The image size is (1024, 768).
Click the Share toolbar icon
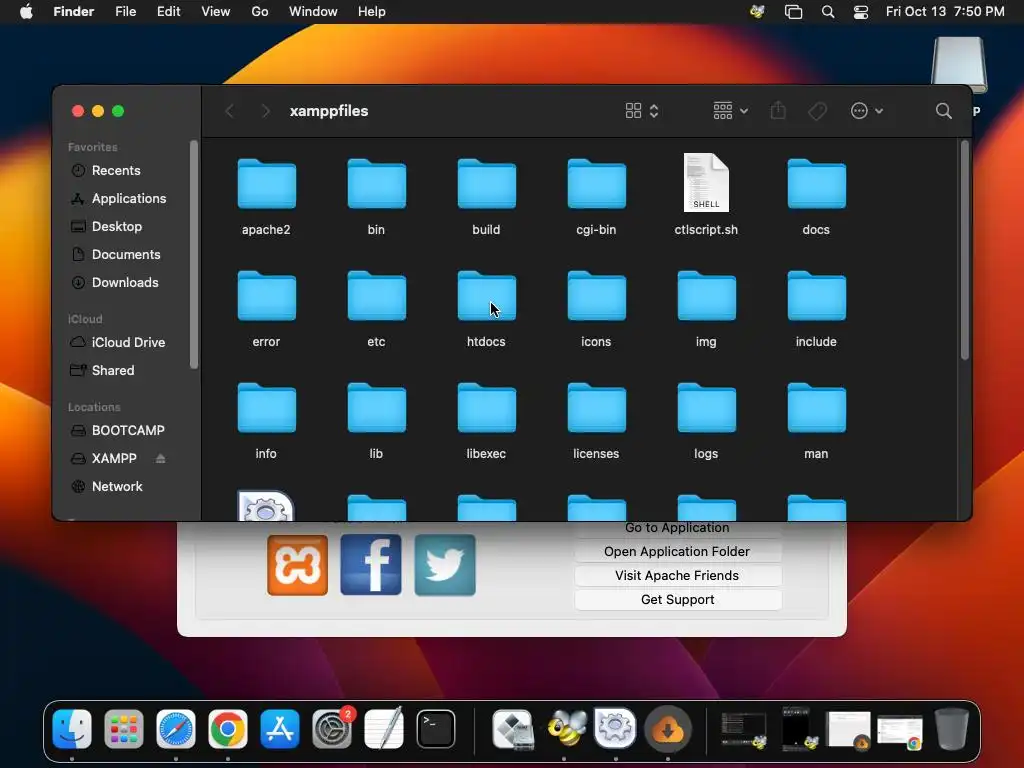[x=778, y=110]
